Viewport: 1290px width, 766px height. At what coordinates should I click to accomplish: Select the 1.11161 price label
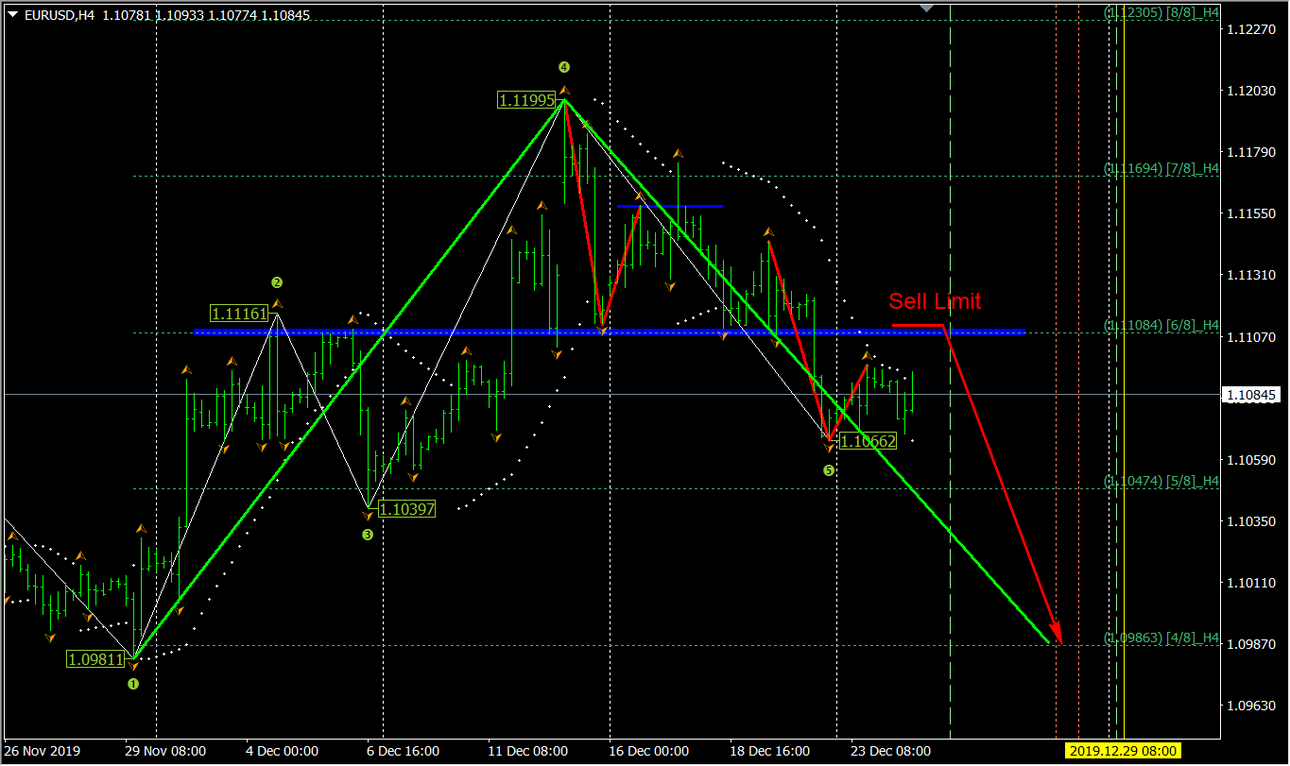tap(240, 313)
